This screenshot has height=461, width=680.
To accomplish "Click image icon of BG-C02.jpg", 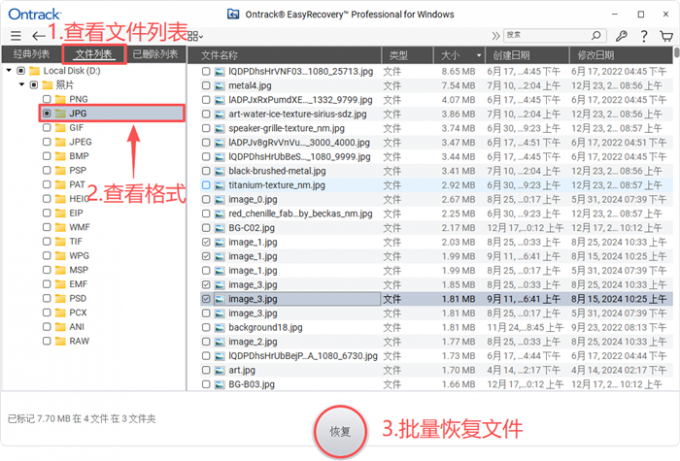I will click(220, 228).
